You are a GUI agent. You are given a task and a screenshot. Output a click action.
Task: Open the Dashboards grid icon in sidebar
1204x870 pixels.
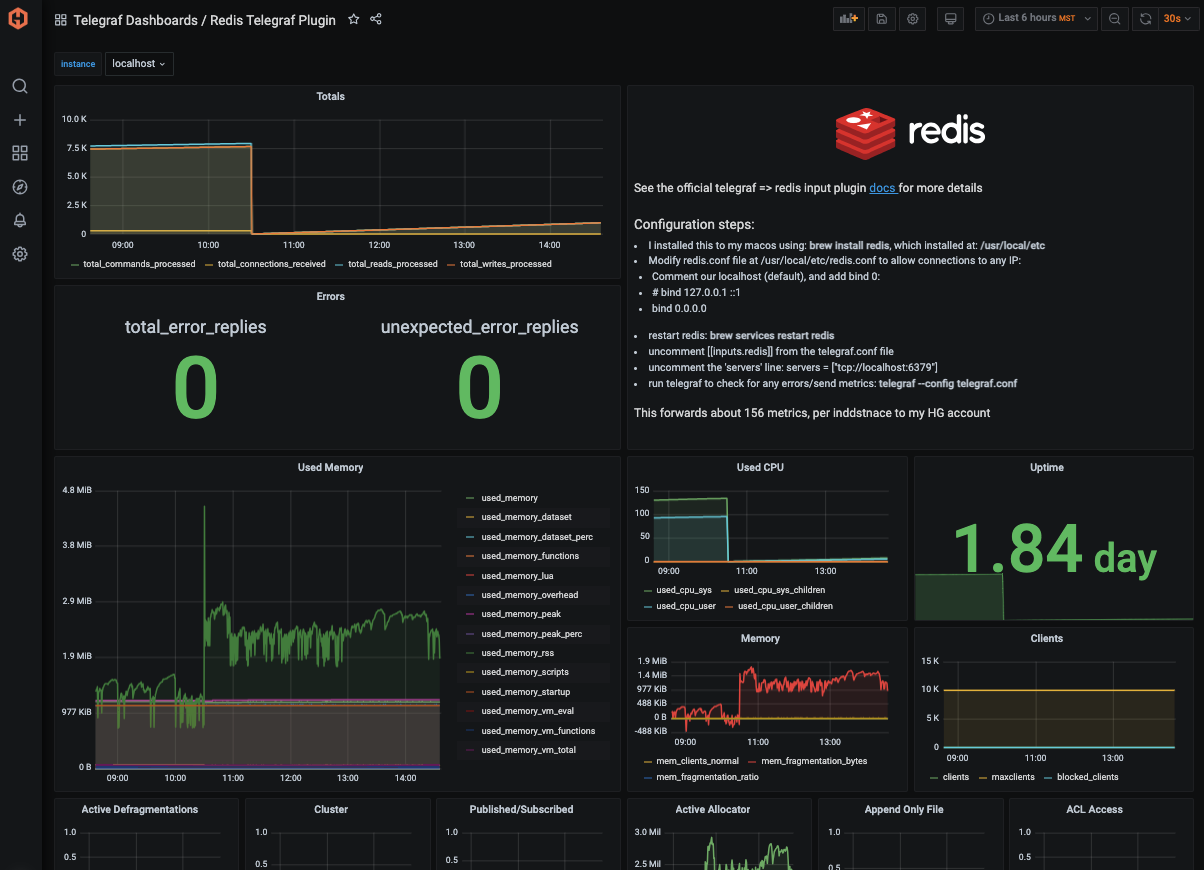19,153
